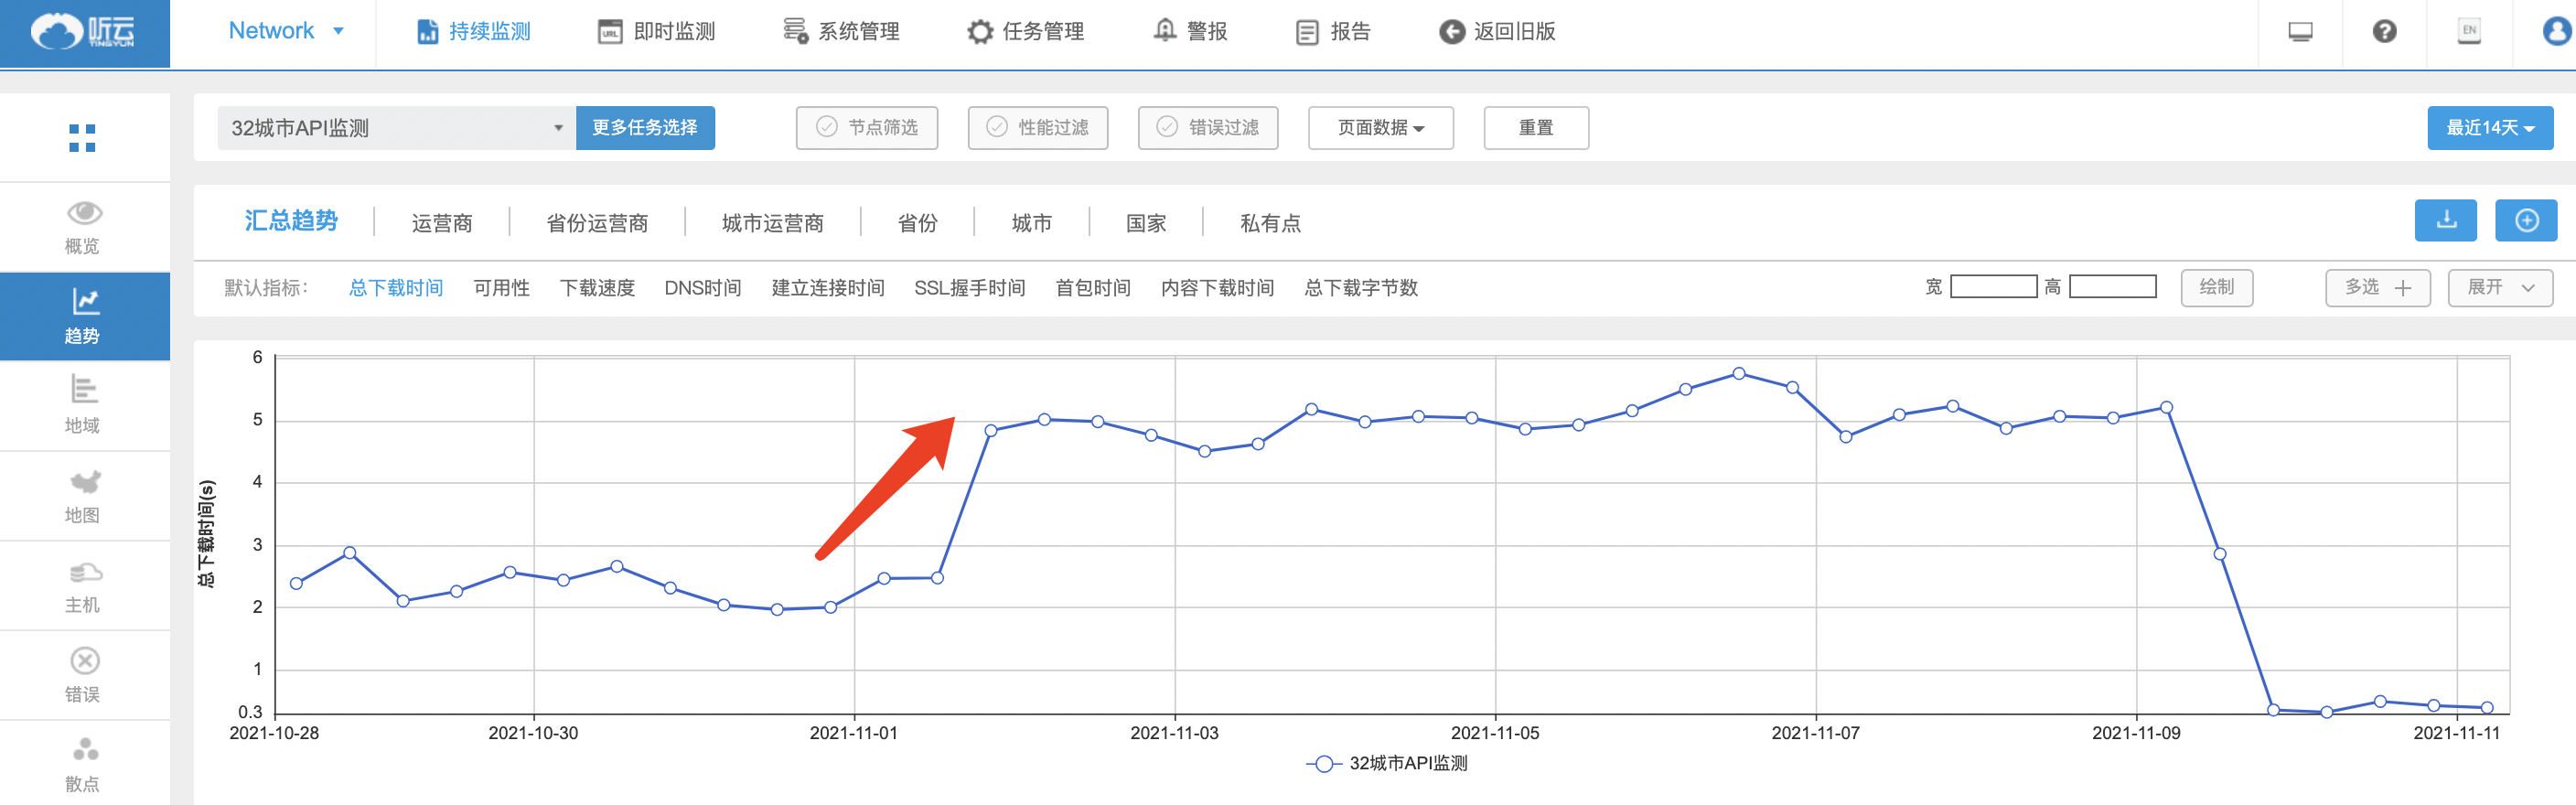The width and height of the screenshot is (2576, 805).
Task: Click the download chart data icon
Action: pyautogui.click(x=2445, y=220)
